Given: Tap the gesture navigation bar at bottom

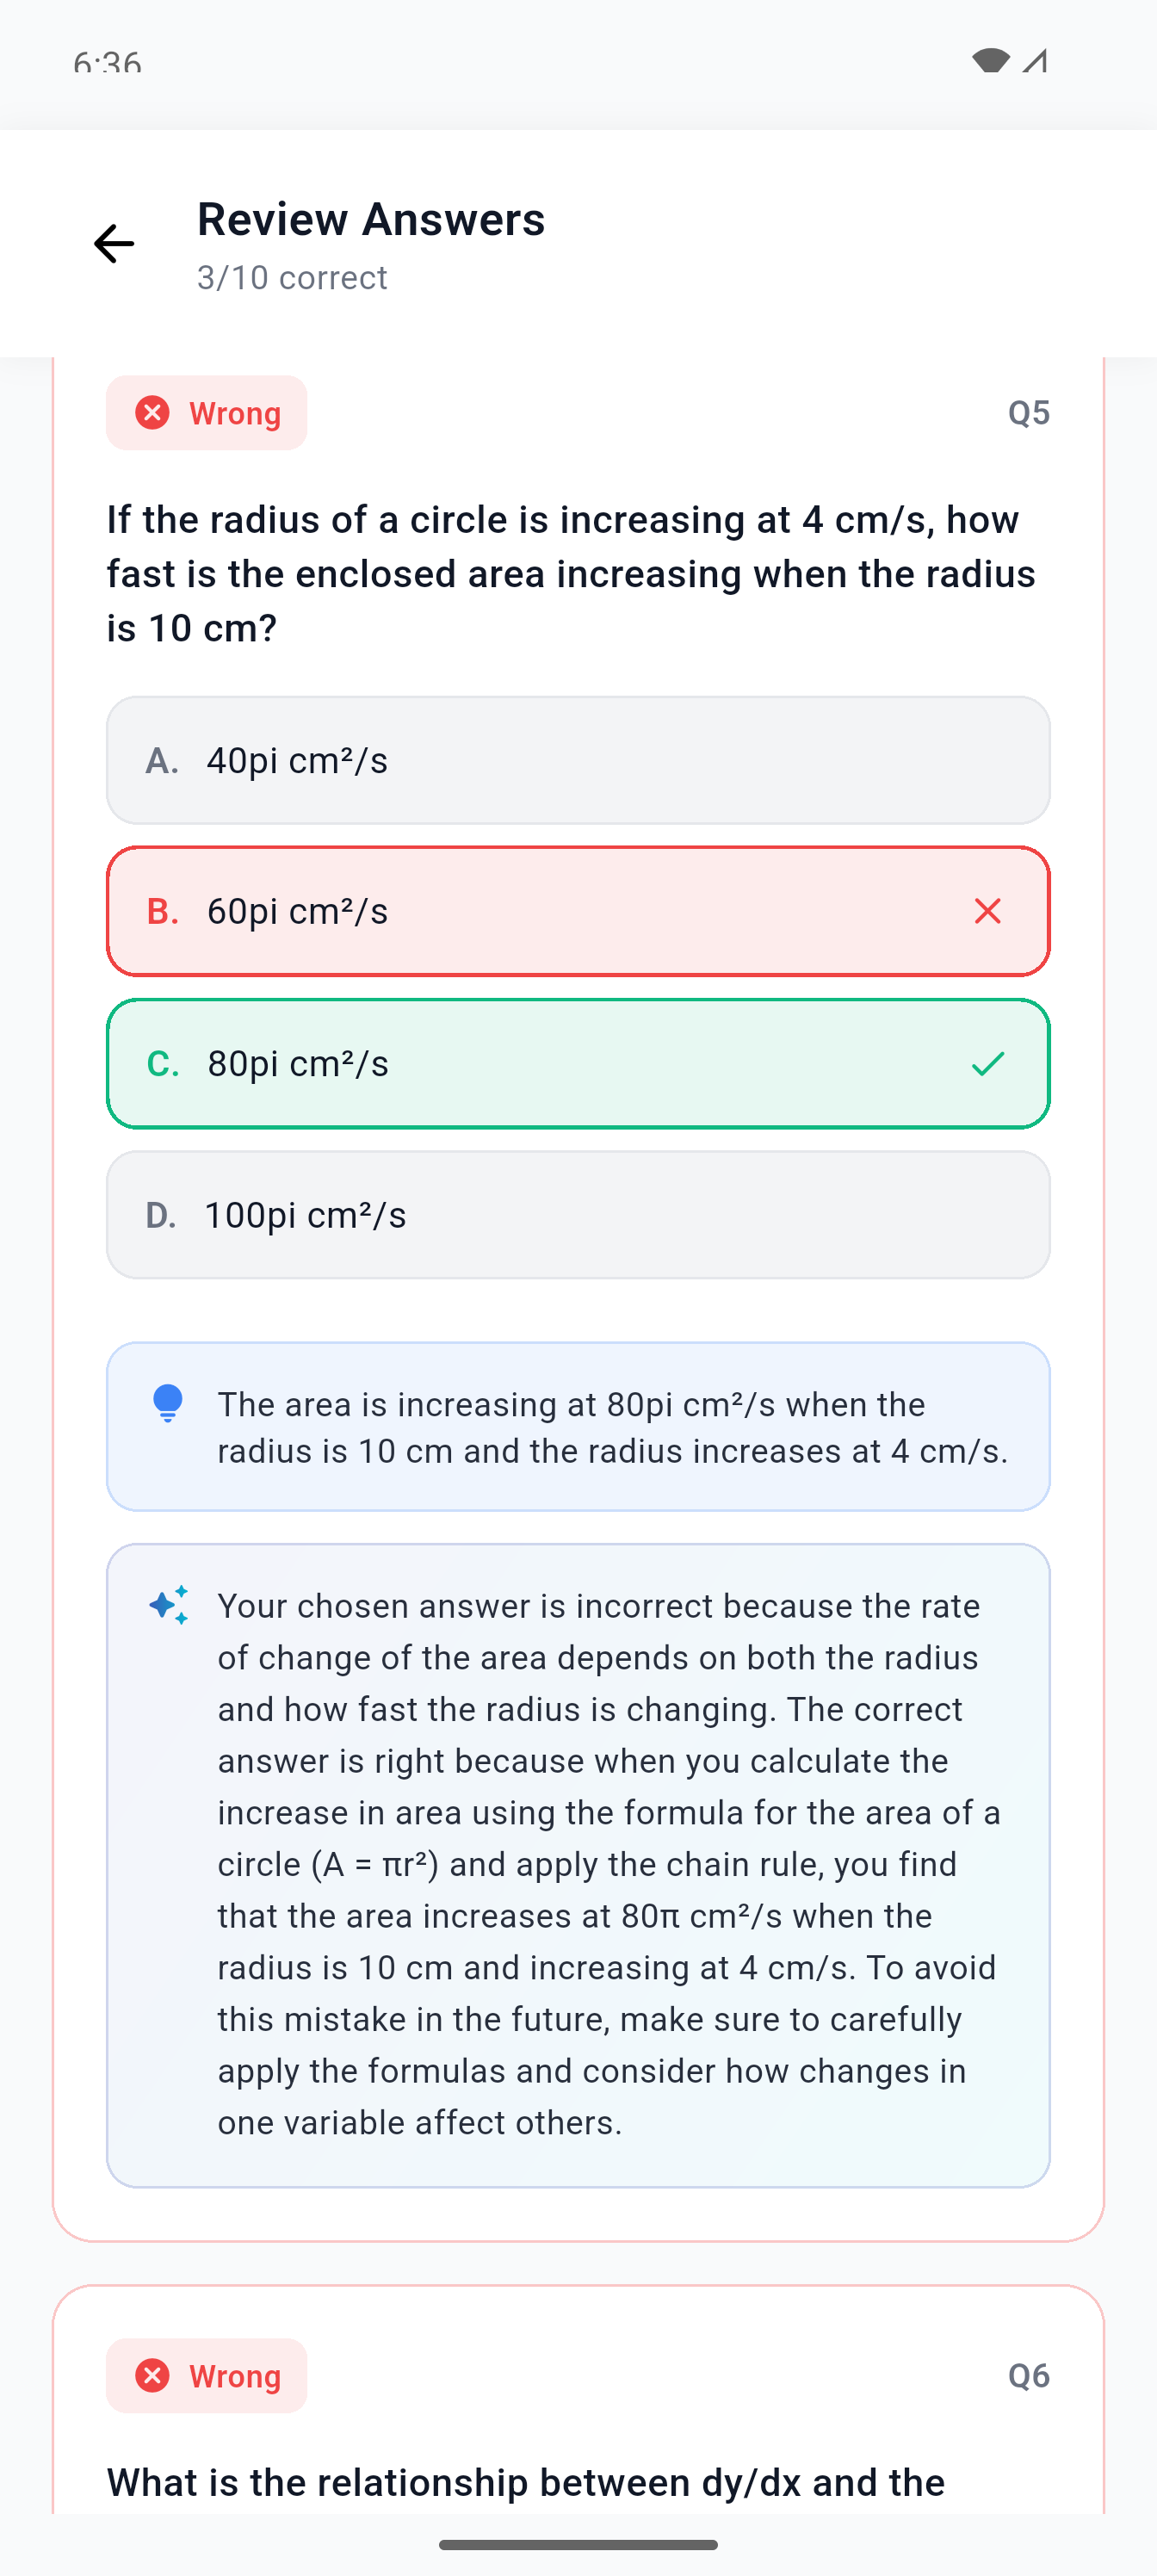Looking at the screenshot, I should [578, 2544].
